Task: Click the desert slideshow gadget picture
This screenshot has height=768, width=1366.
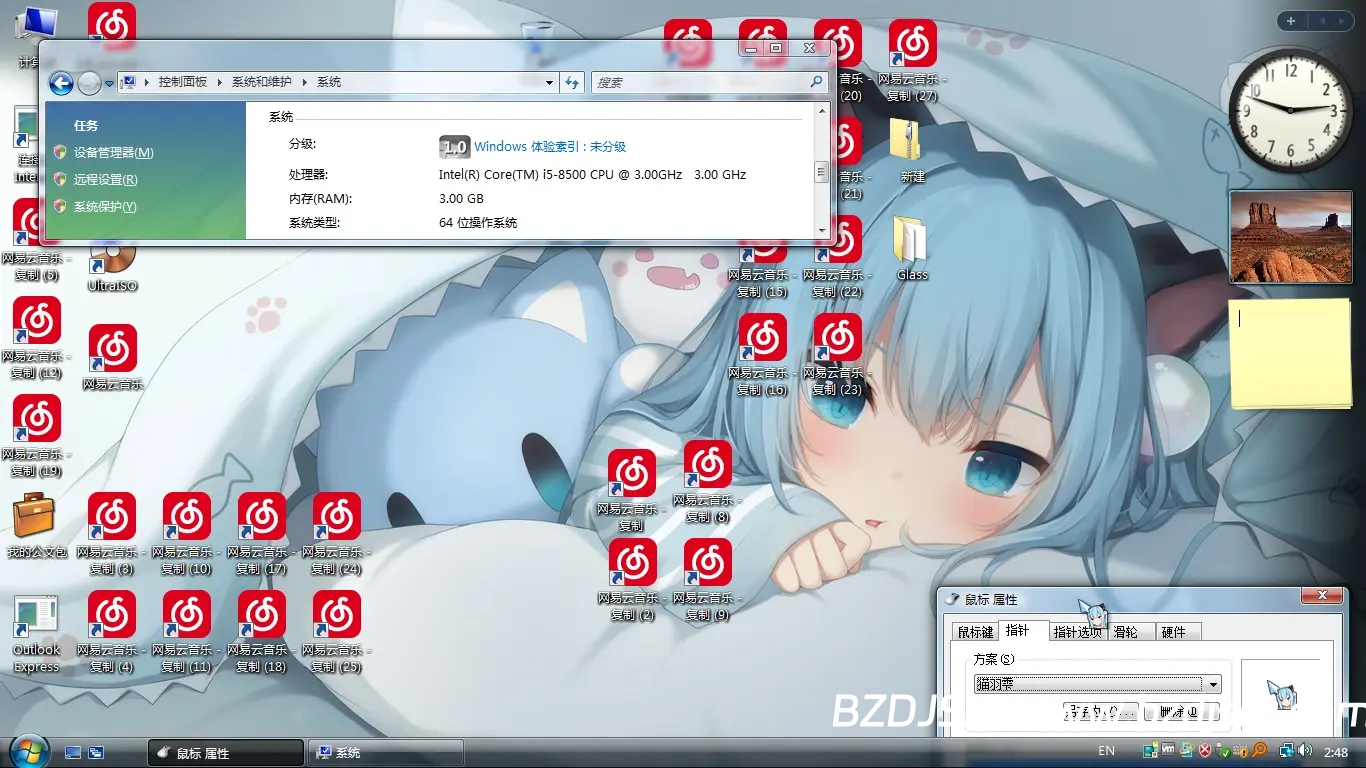Action: (1290, 237)
